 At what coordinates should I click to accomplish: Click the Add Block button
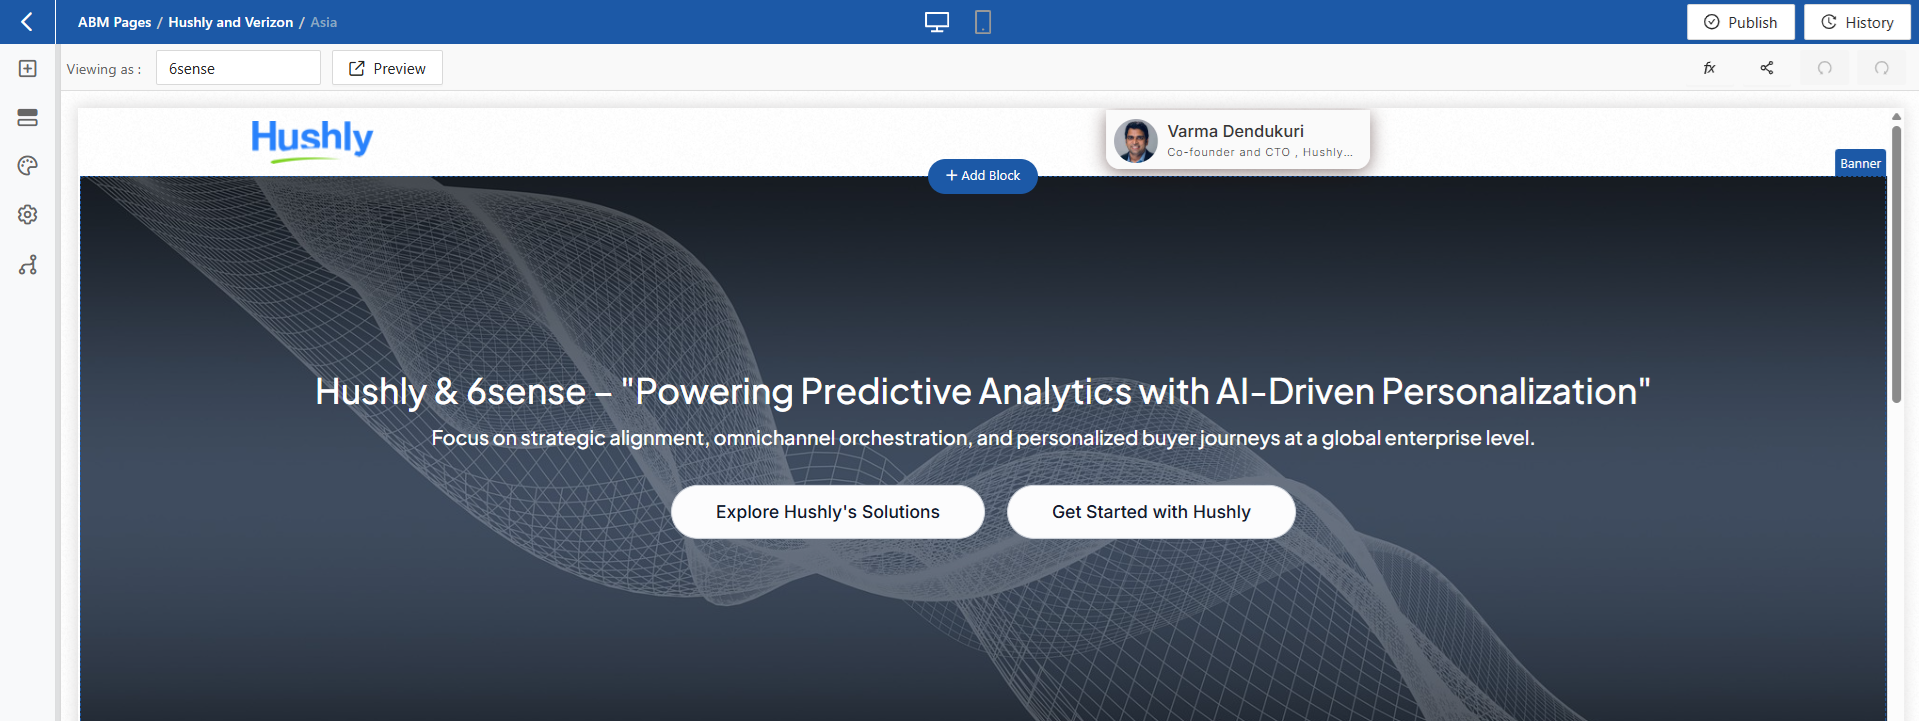983,176
